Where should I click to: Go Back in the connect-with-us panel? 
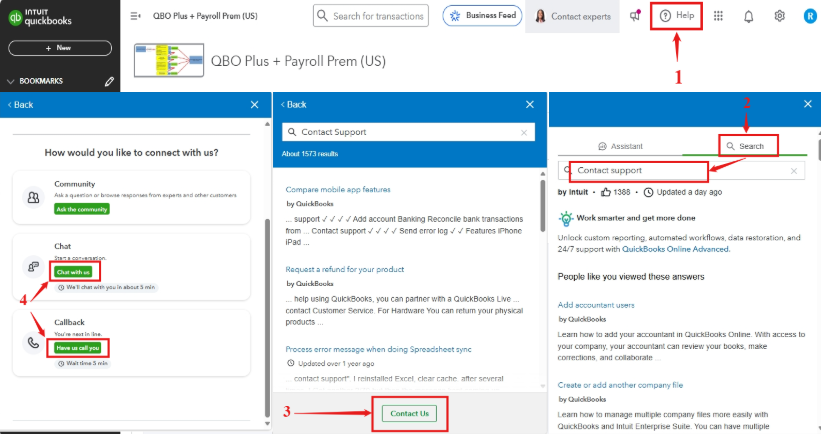tap(20, 105)
